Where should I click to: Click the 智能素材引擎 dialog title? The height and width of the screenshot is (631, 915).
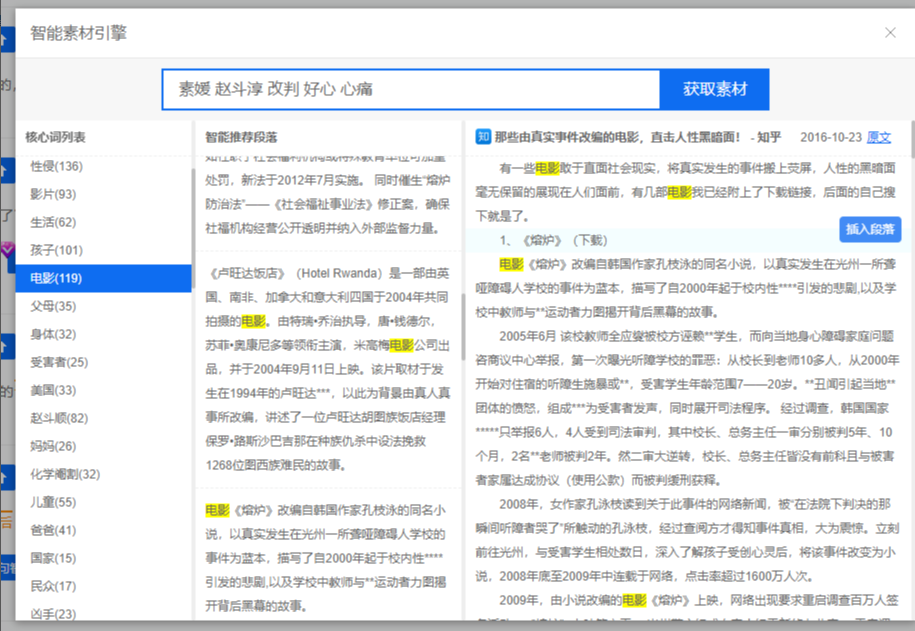tap(79, 33)
